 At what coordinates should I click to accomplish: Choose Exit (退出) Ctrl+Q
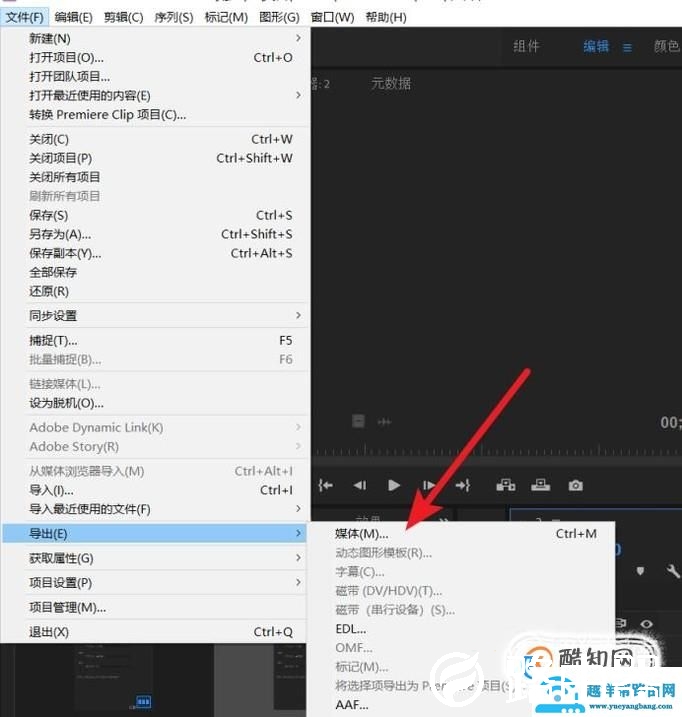click(x=156, y=632)
